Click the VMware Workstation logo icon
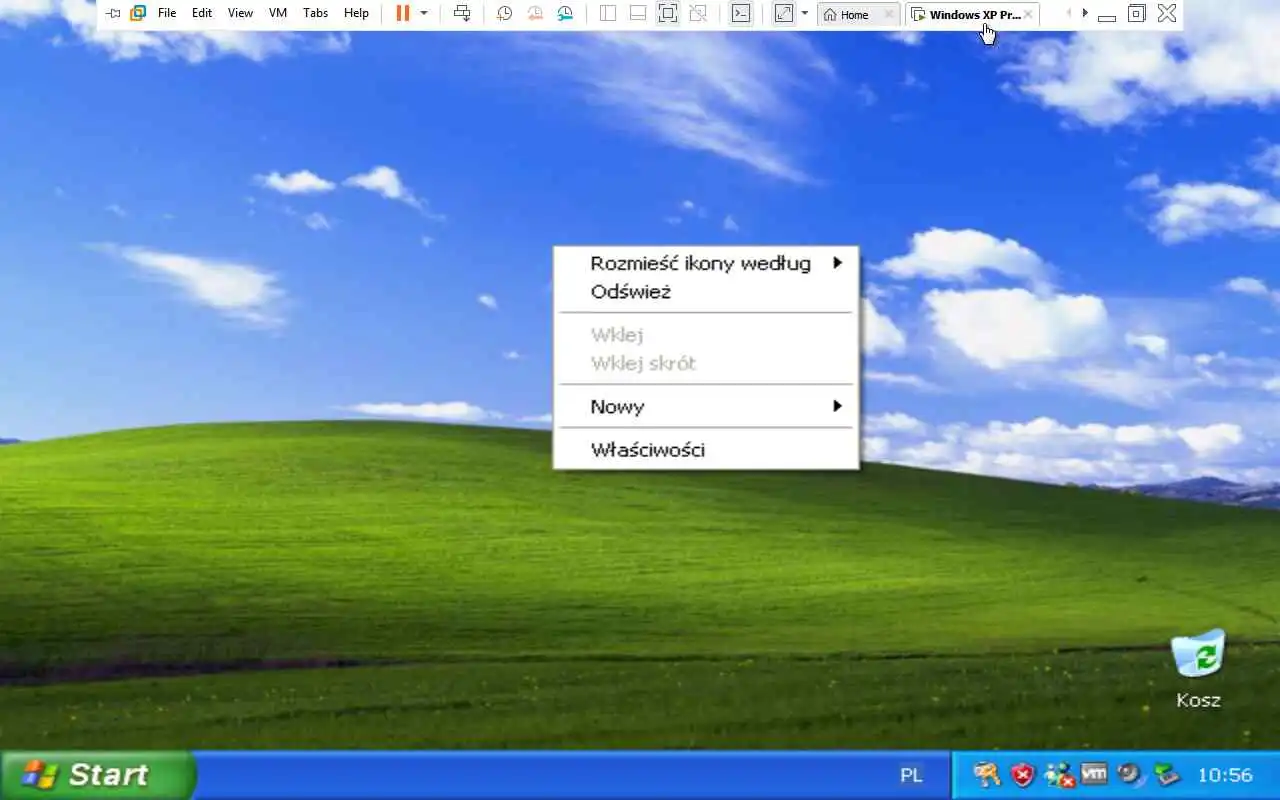1280x800 pixels. pyautogui.click(x=138, y=14)
